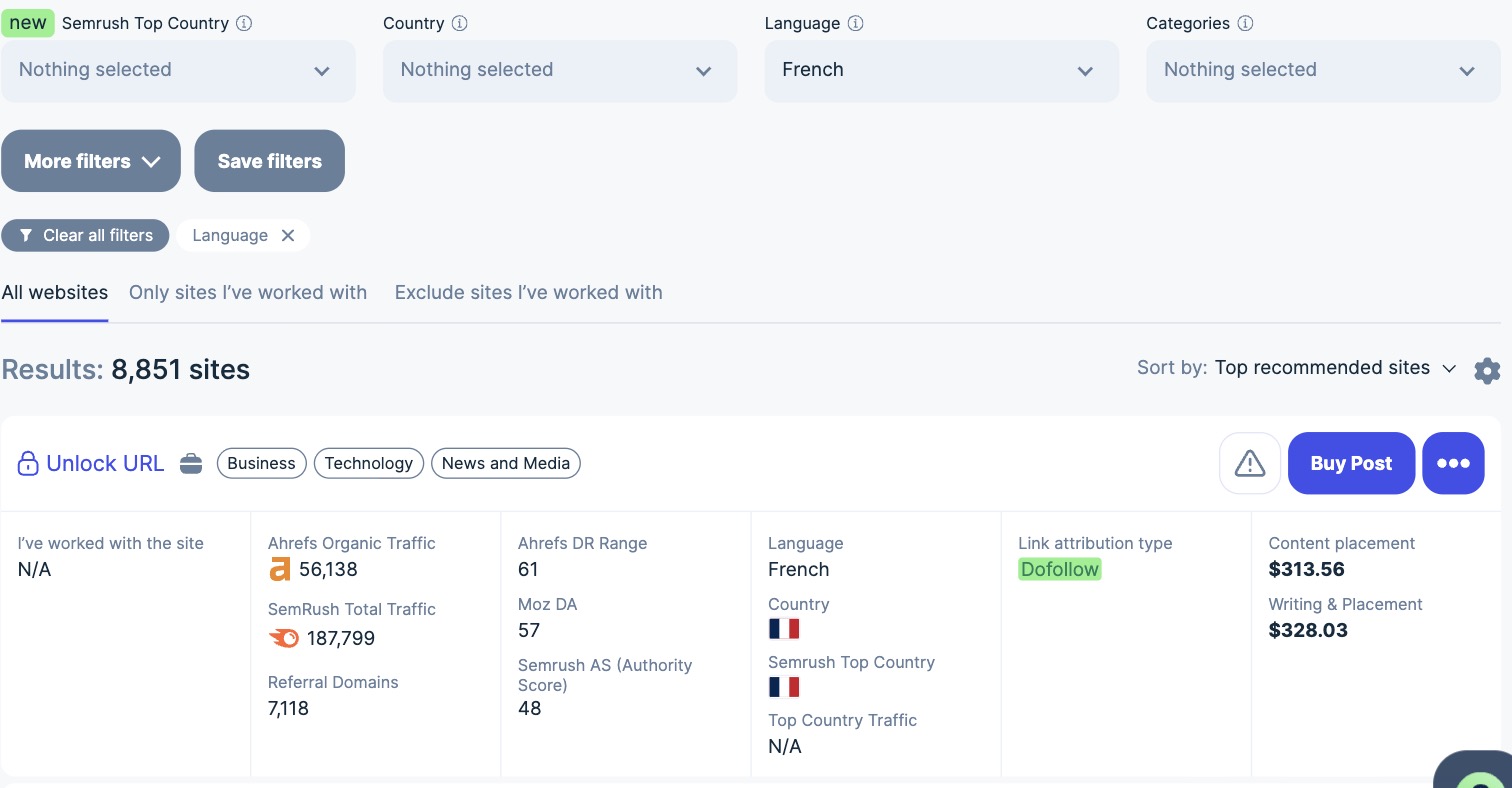Click the Save filters button
The width and height of the screenshot is (1512, 788).
point(270,161)
